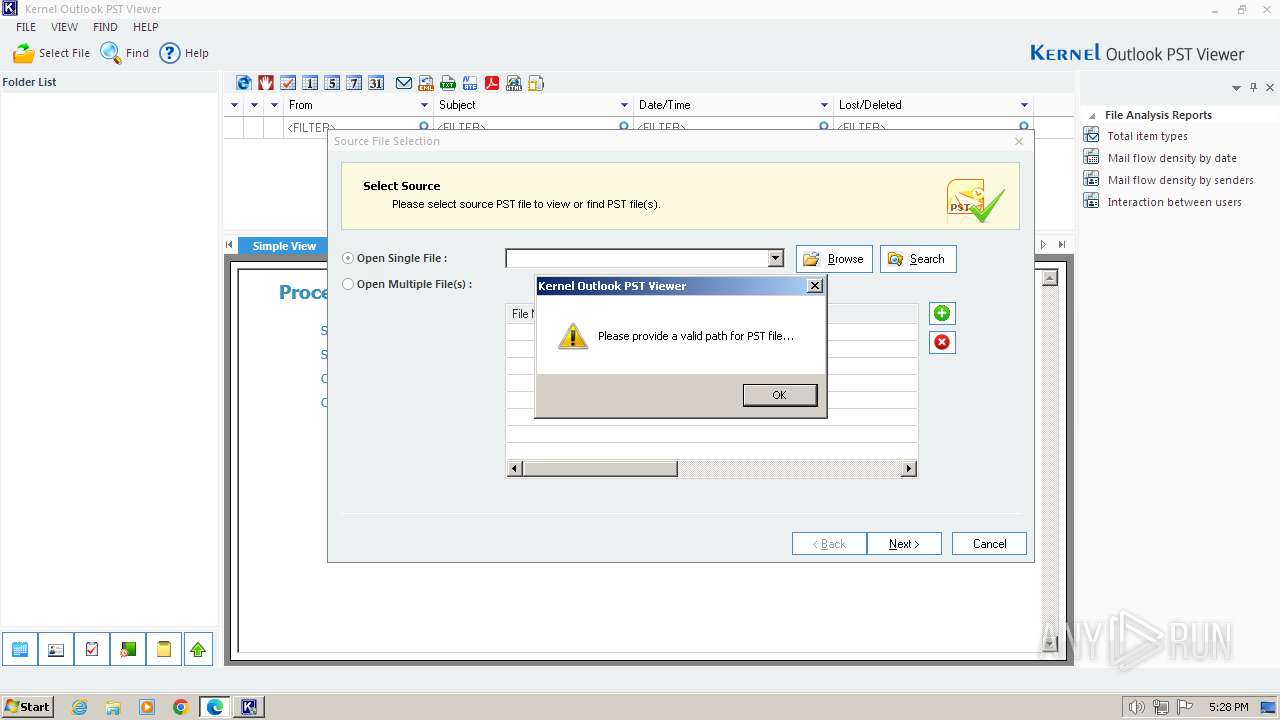Open Windows Explorer folder from taskbar
The height and width of the screenshot is (720, 1280).
pyautogui.click(x=113, y=707)
